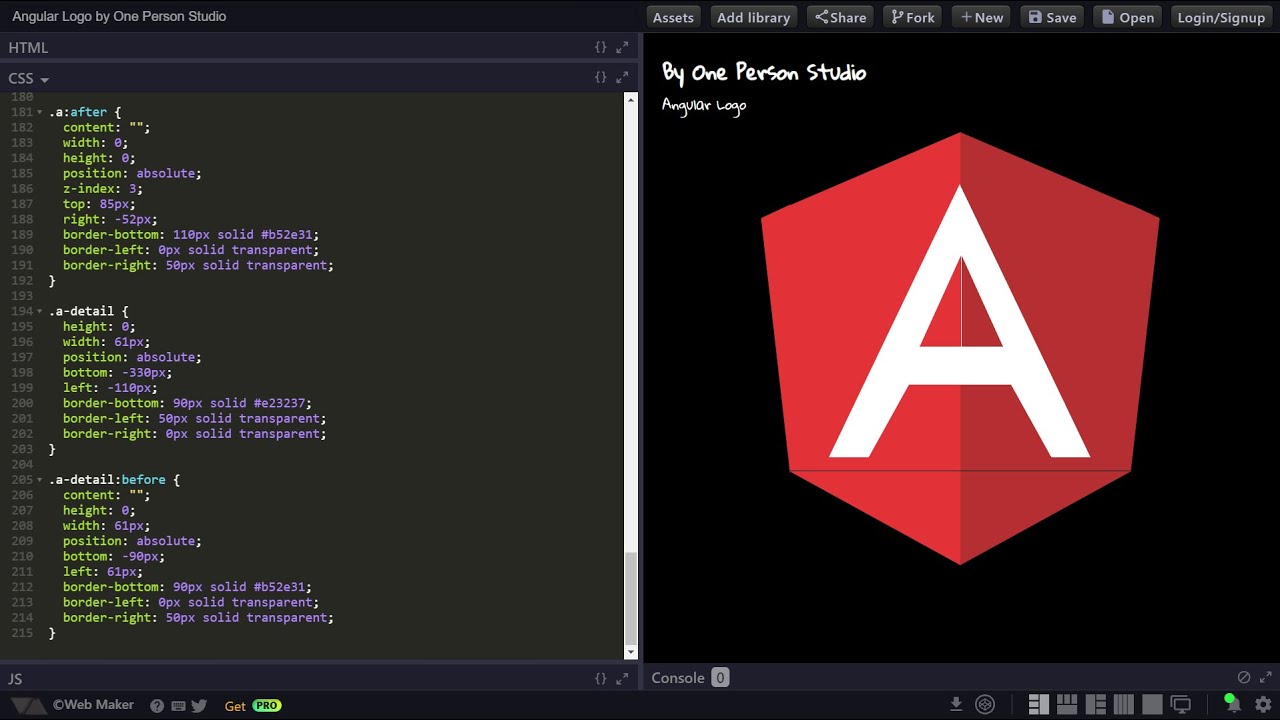This screenshot has width=1280, height=720.
Task: Open preview in detached window icon
Action: pyautogui.click(x=1181, y=704)
